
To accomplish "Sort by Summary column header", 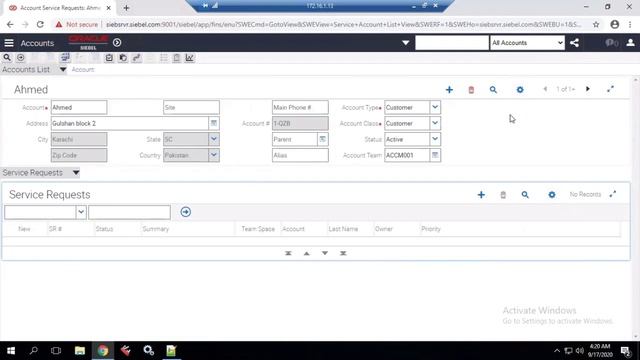I will tap(156, 229).
